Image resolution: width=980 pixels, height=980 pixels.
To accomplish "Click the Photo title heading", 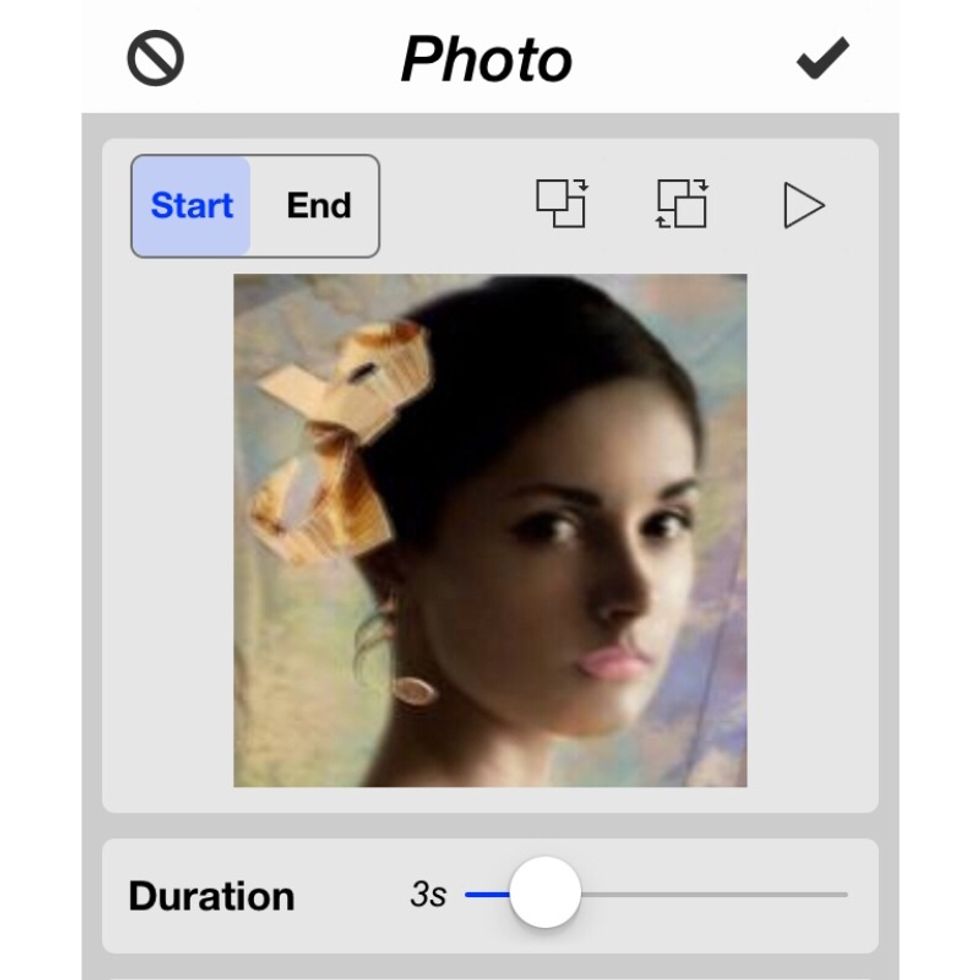I will (487, 57).
